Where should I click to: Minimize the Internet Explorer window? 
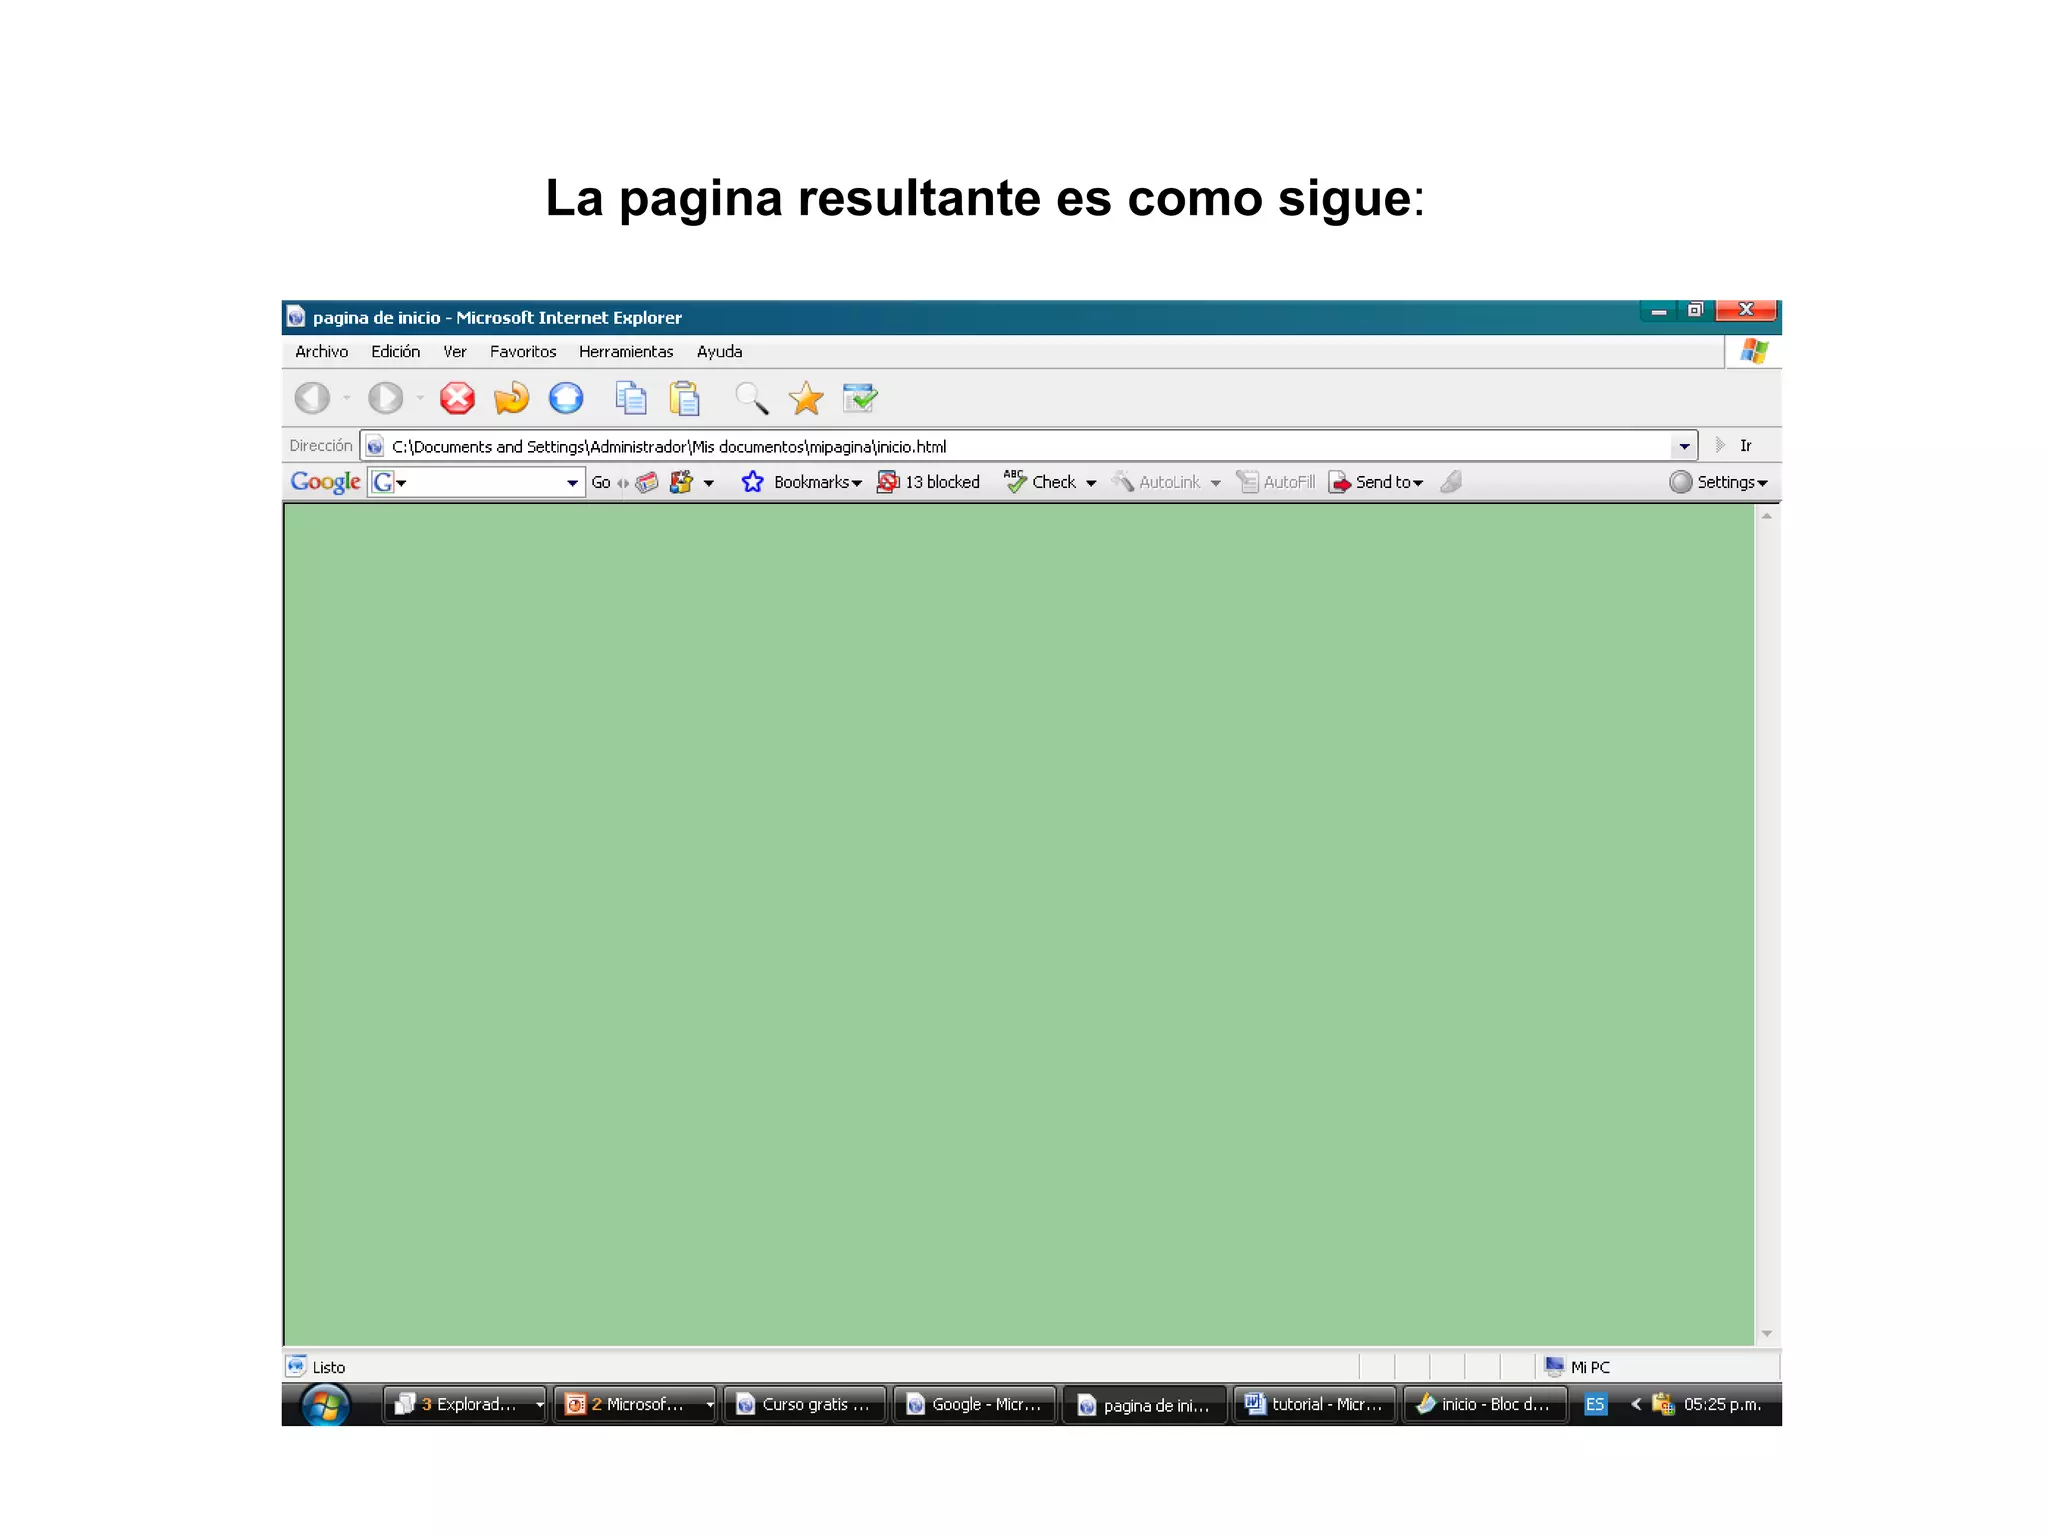(1659, 311)
